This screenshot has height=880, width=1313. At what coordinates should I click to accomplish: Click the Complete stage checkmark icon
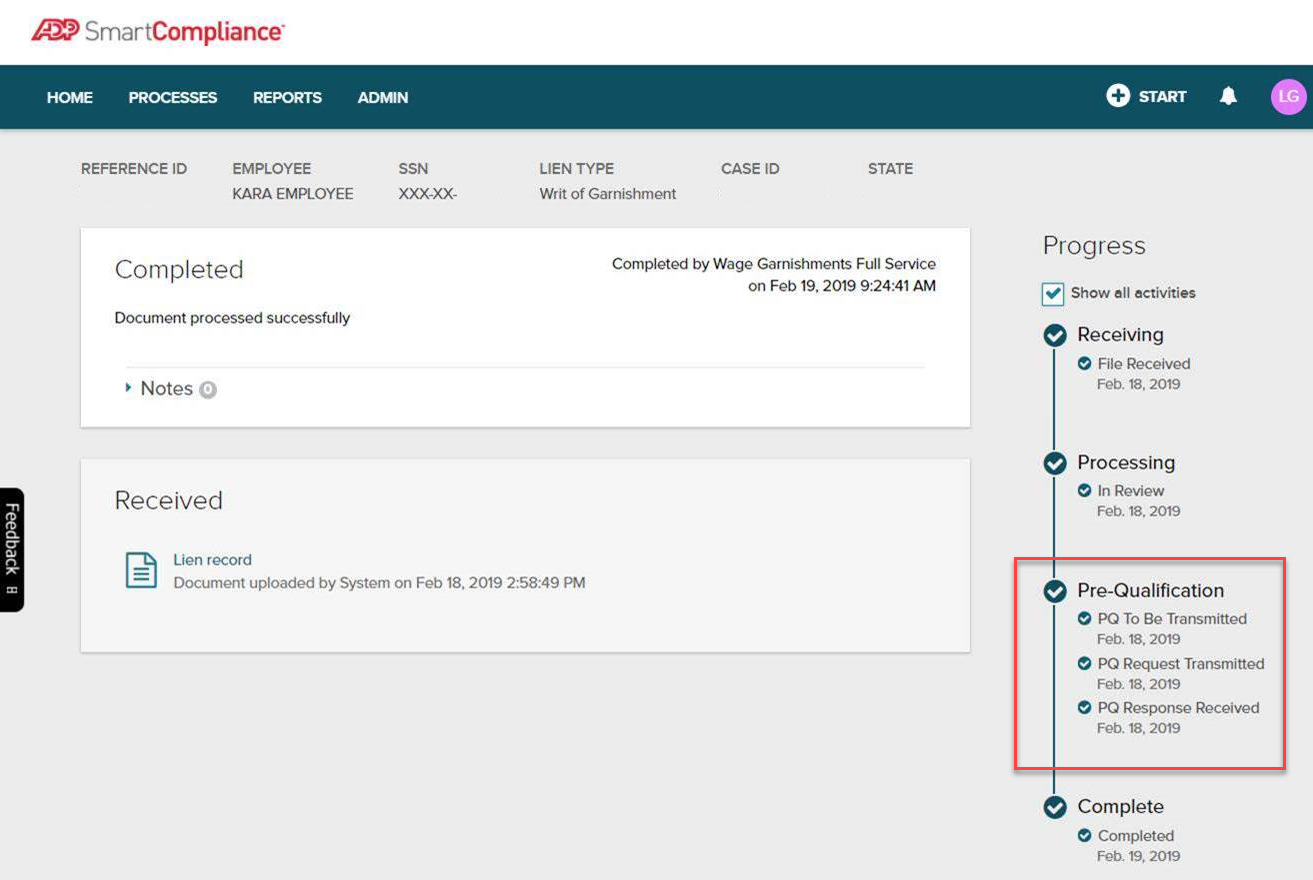tap(1054, 807)
